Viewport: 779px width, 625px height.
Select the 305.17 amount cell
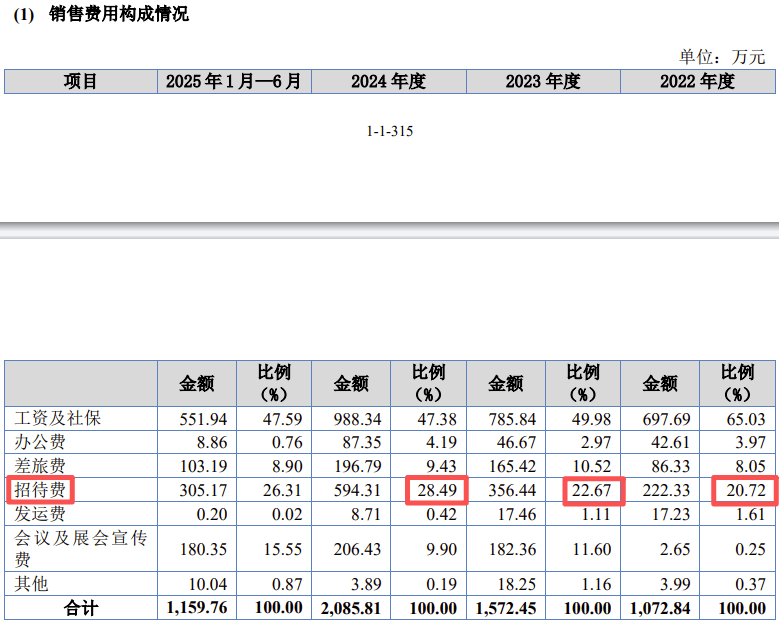(x=196, y=491)
